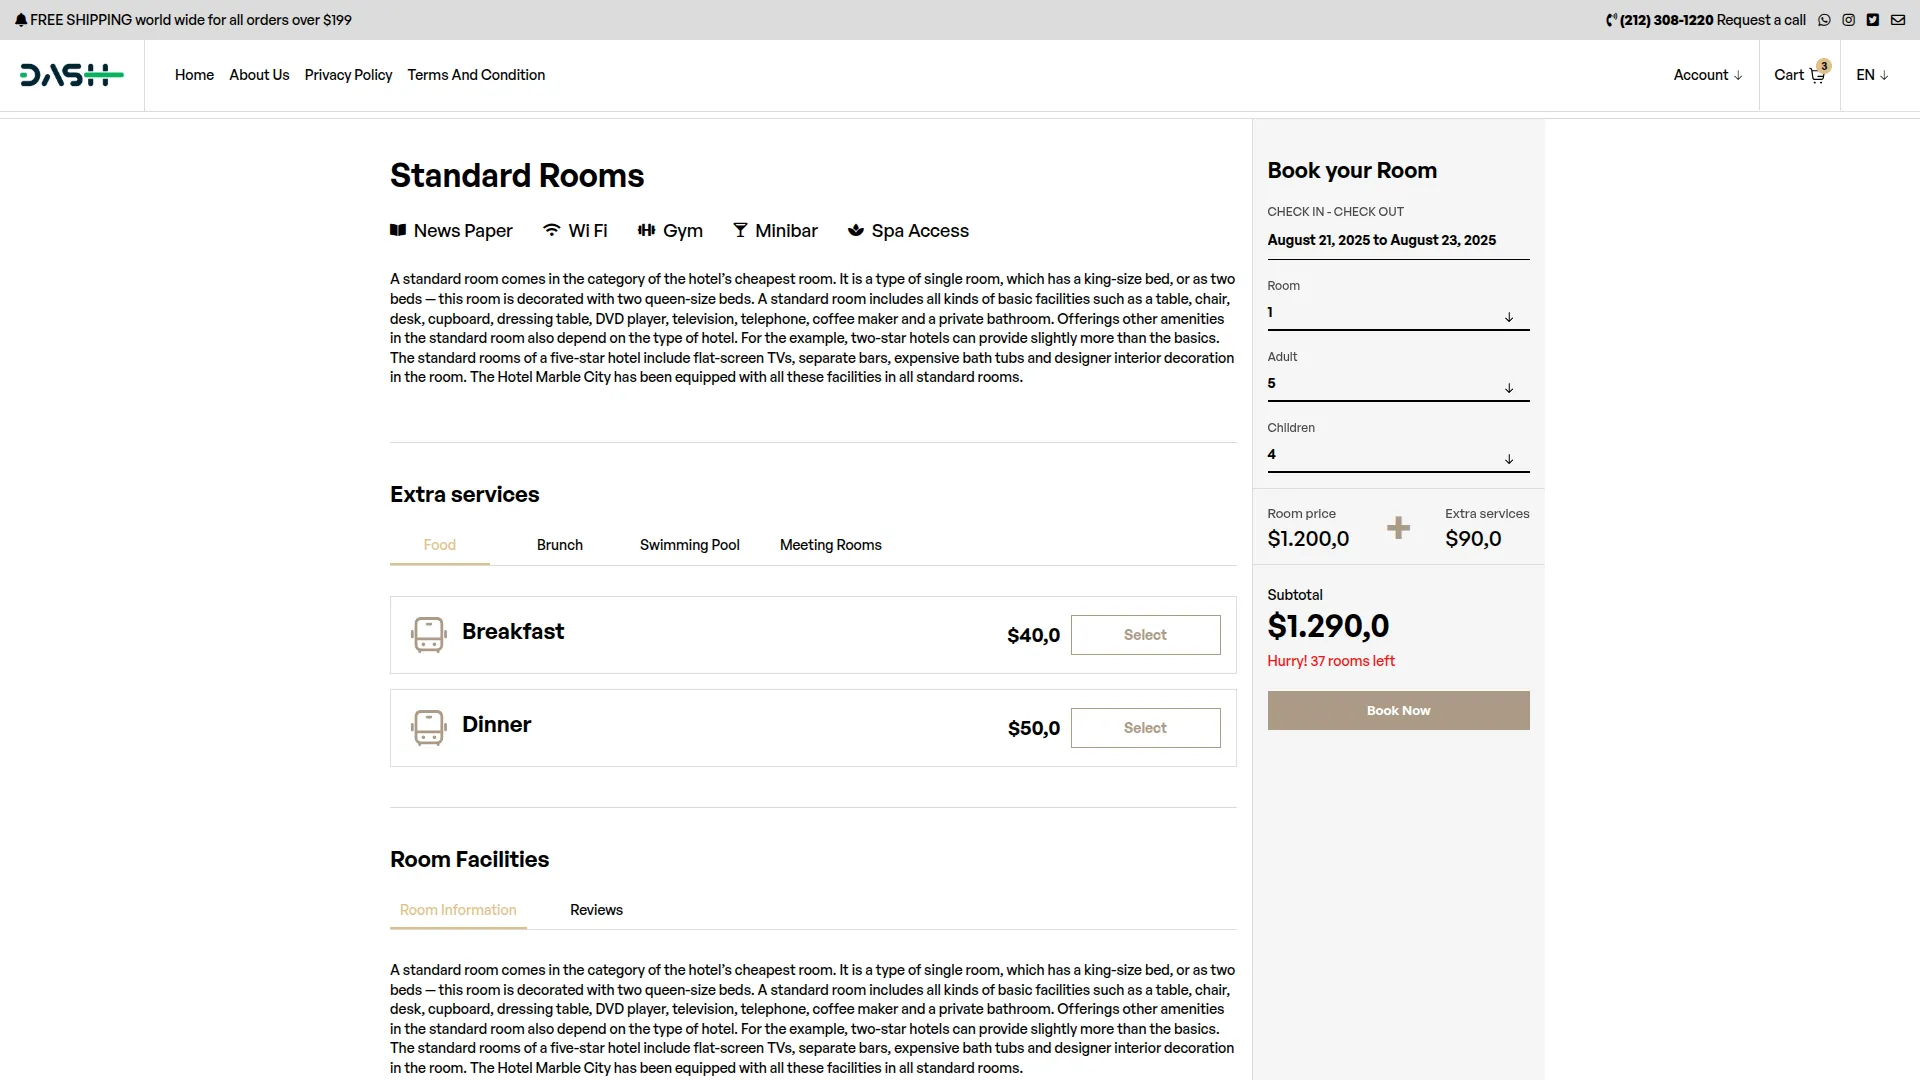Open the shopping cart icon

[x=1817, y=76]
